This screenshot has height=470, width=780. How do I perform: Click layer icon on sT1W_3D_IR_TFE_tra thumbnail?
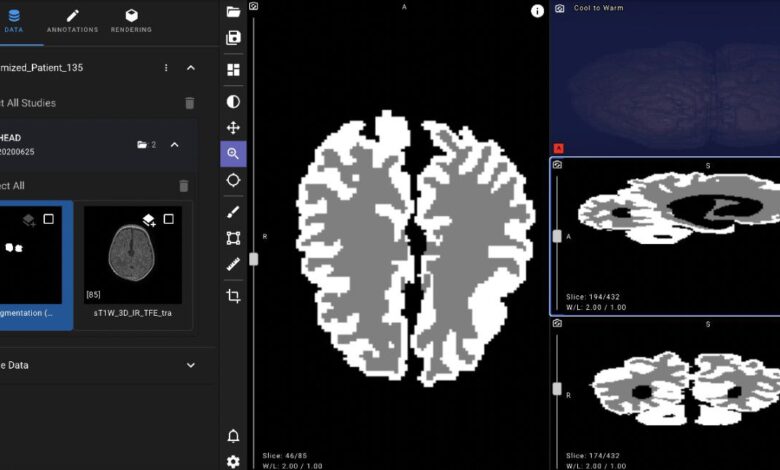pyautogui.click(x=148, y=220)
